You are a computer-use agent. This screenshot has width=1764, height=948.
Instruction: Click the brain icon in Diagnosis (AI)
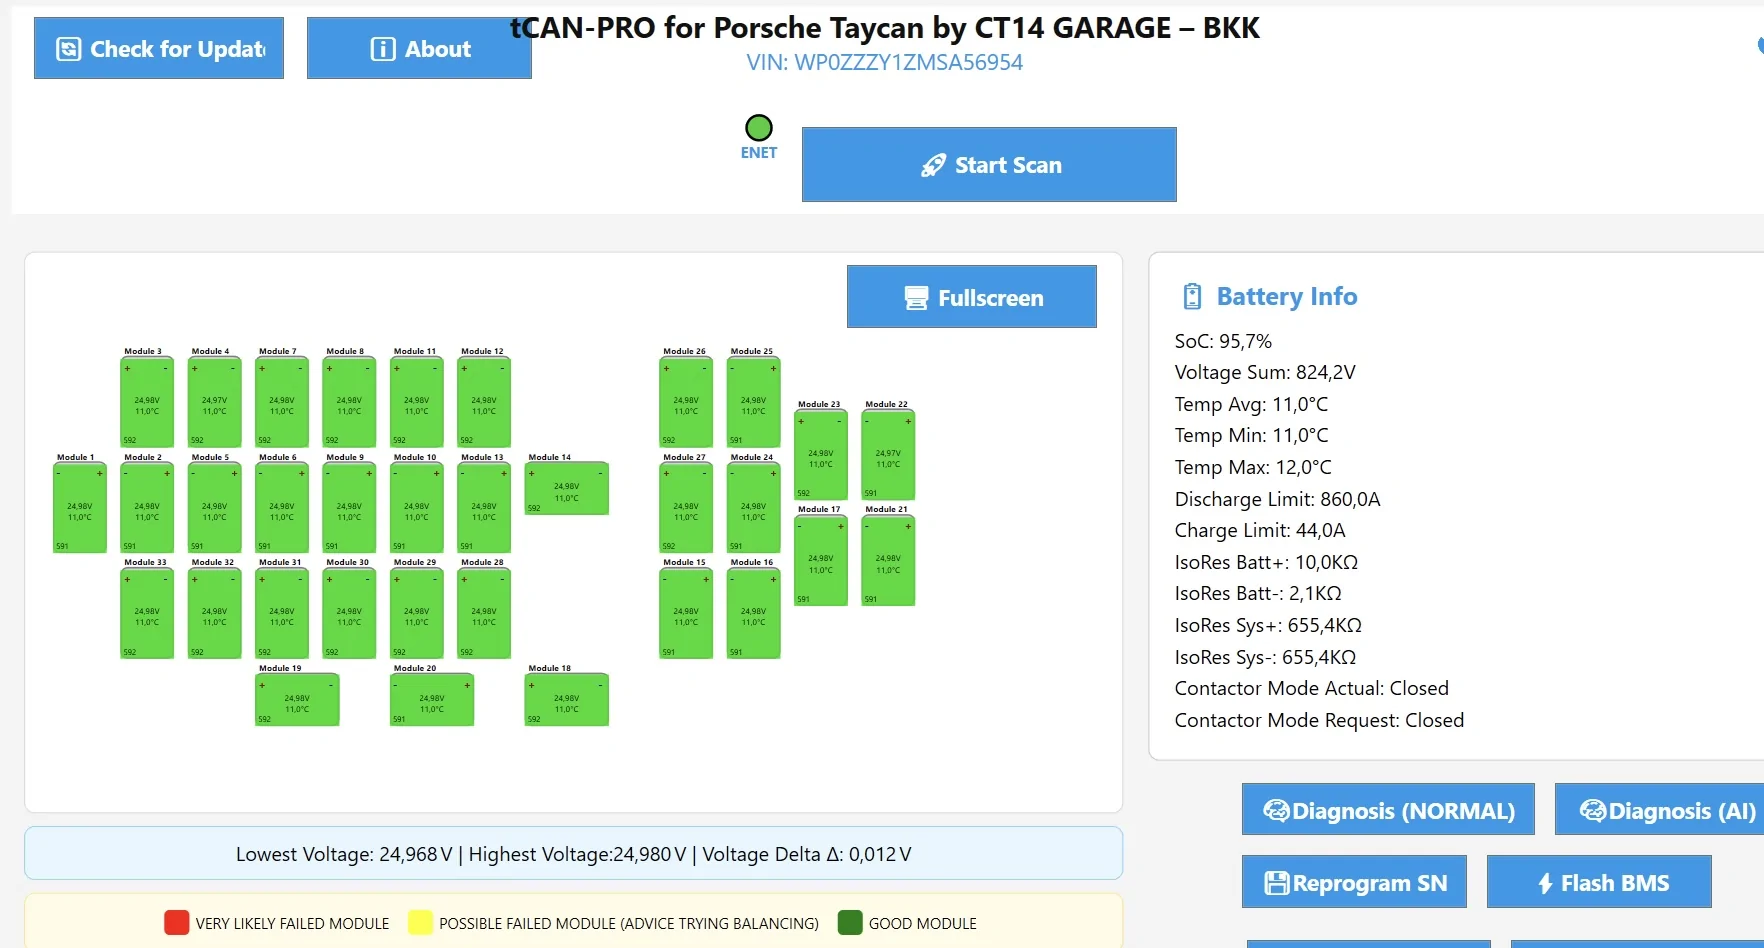coord(1593,811)
